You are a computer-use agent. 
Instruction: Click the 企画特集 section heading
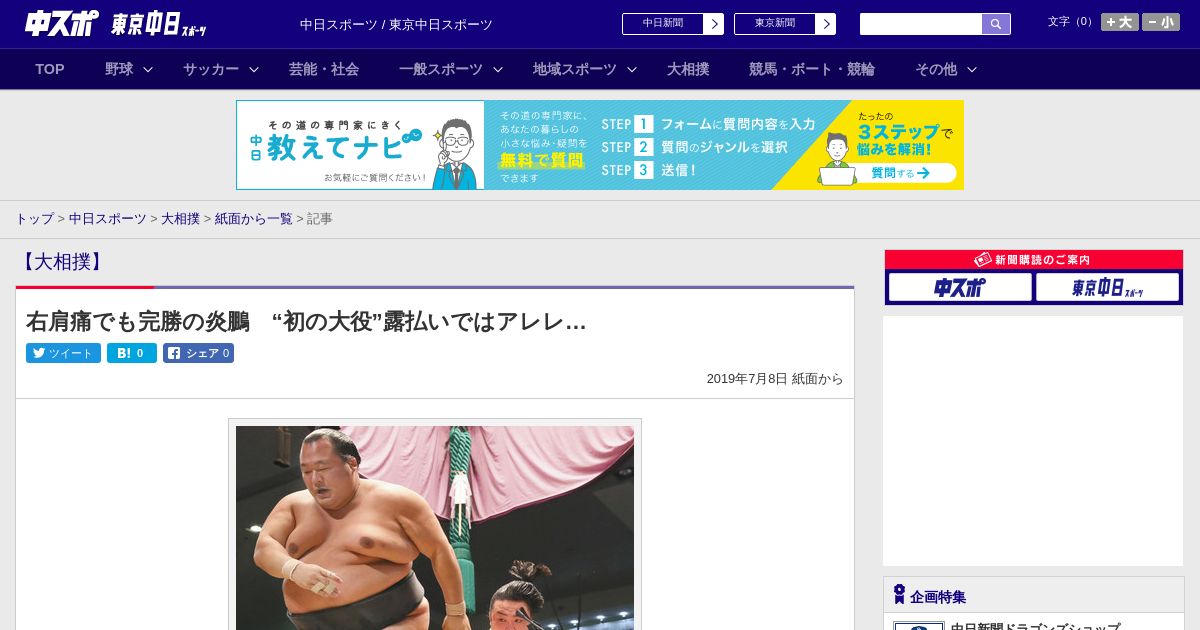coord(938,597)
